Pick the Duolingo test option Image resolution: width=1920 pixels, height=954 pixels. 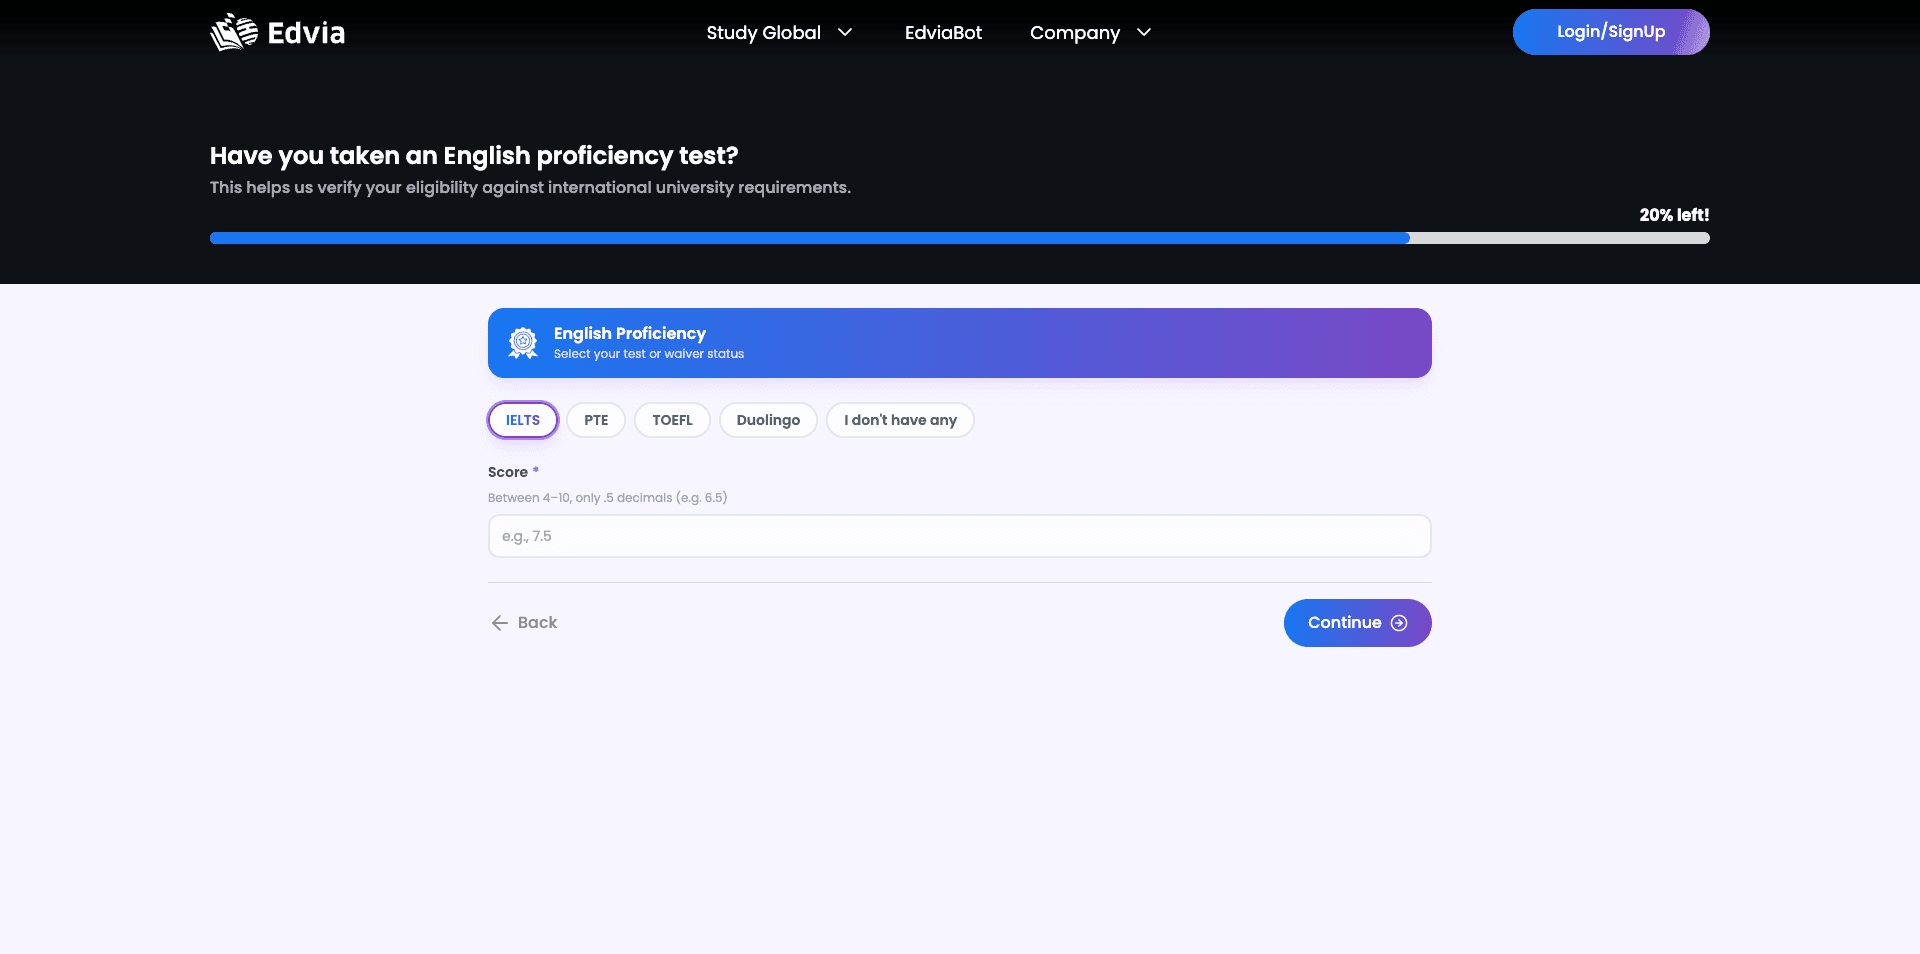[768, 420]
